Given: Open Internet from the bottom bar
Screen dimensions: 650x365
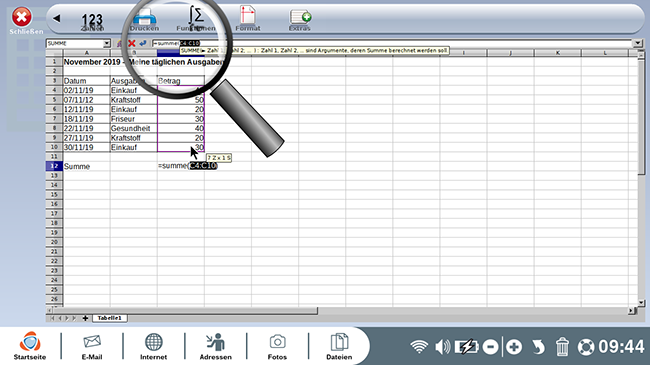Looking at the screenshot, I should tap(153, 347).
